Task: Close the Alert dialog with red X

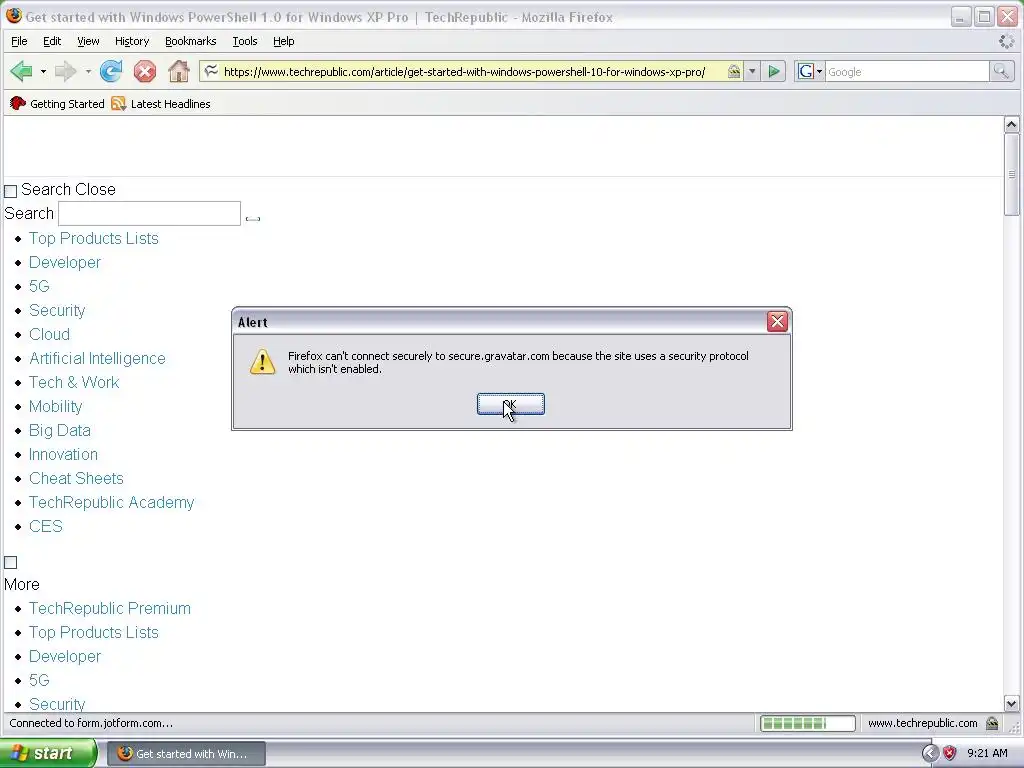Action: [x=777, y=321]
